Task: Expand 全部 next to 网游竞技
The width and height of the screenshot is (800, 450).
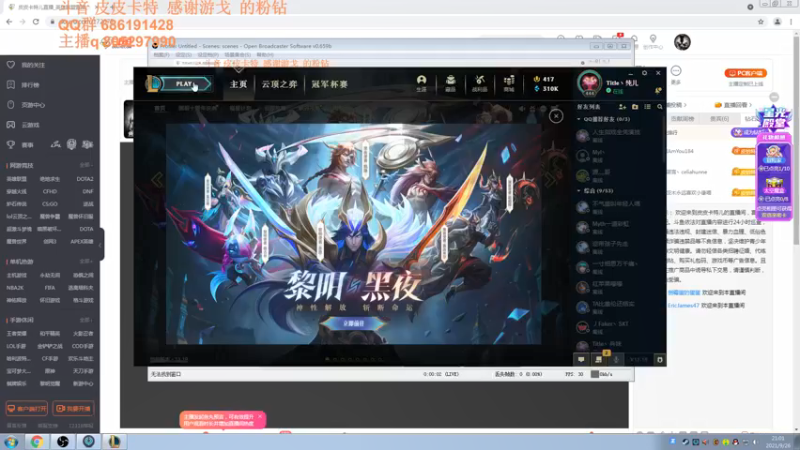Action: (x=85, y=165)
